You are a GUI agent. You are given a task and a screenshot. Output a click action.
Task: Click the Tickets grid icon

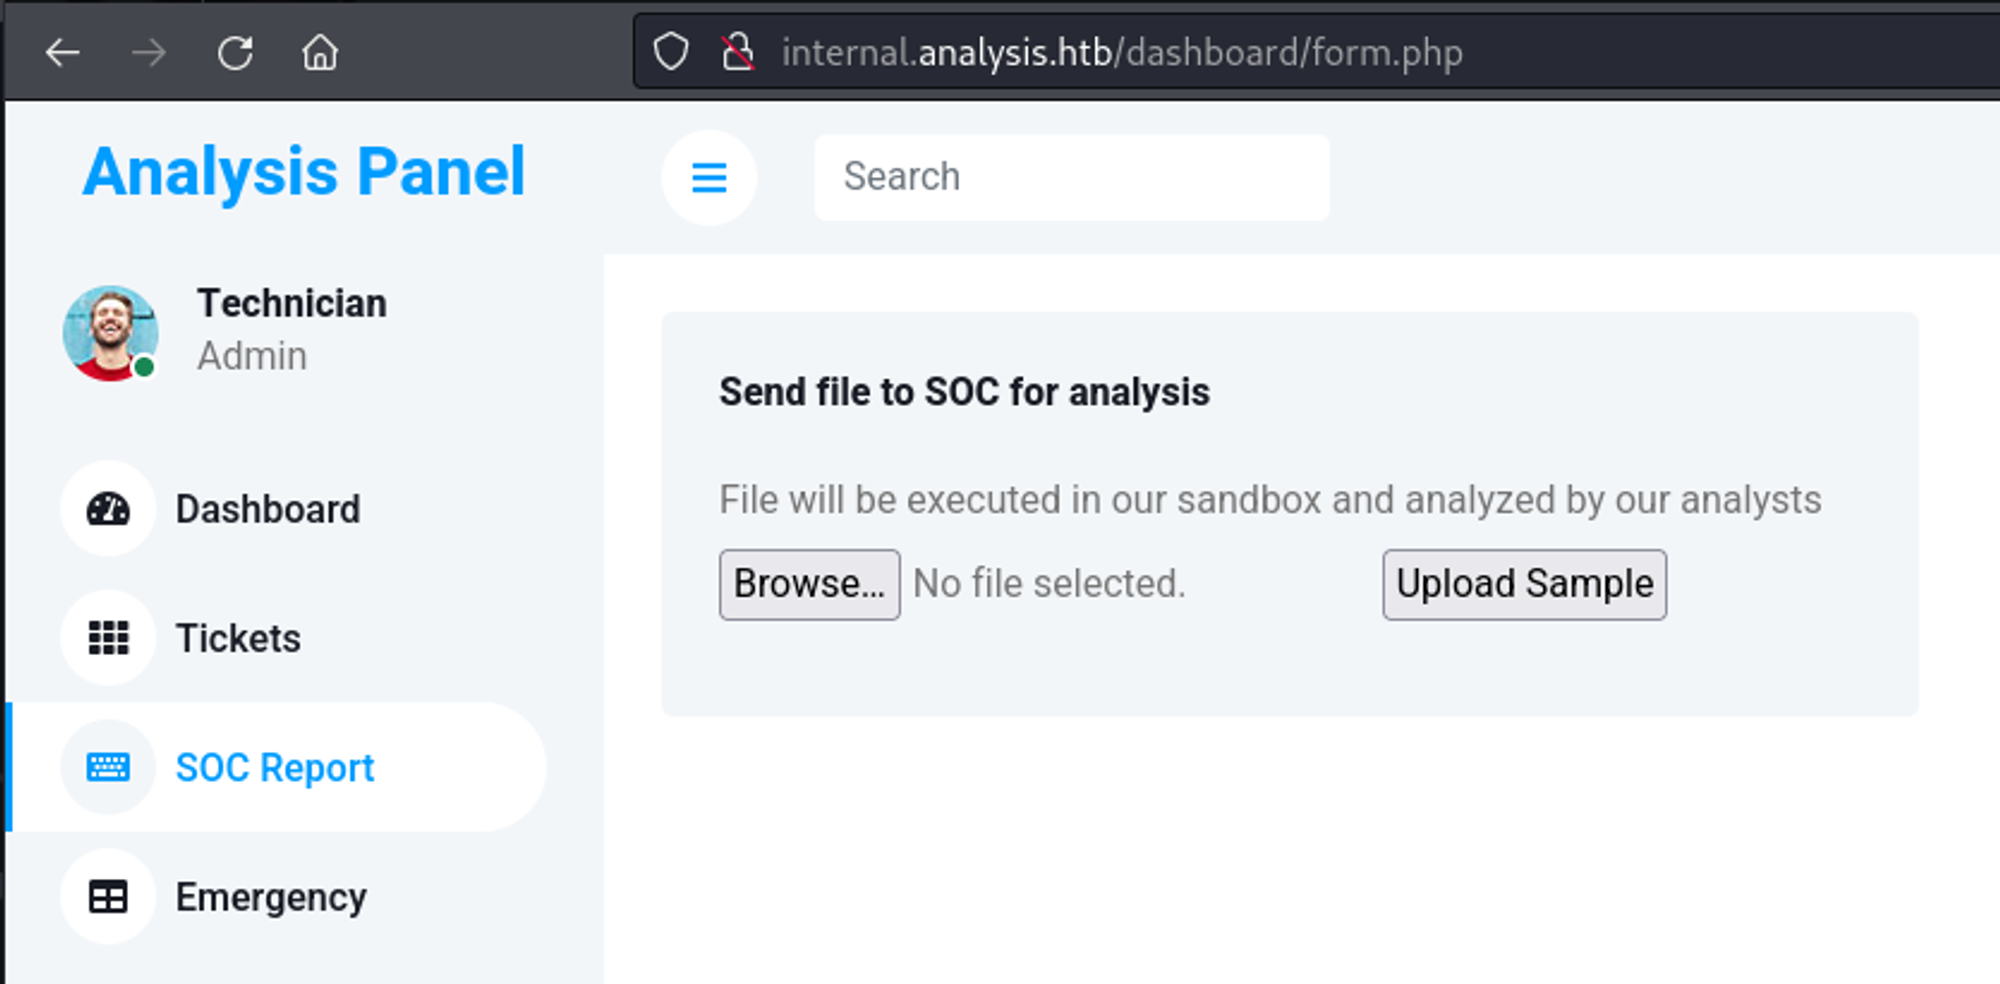[108, 638]
